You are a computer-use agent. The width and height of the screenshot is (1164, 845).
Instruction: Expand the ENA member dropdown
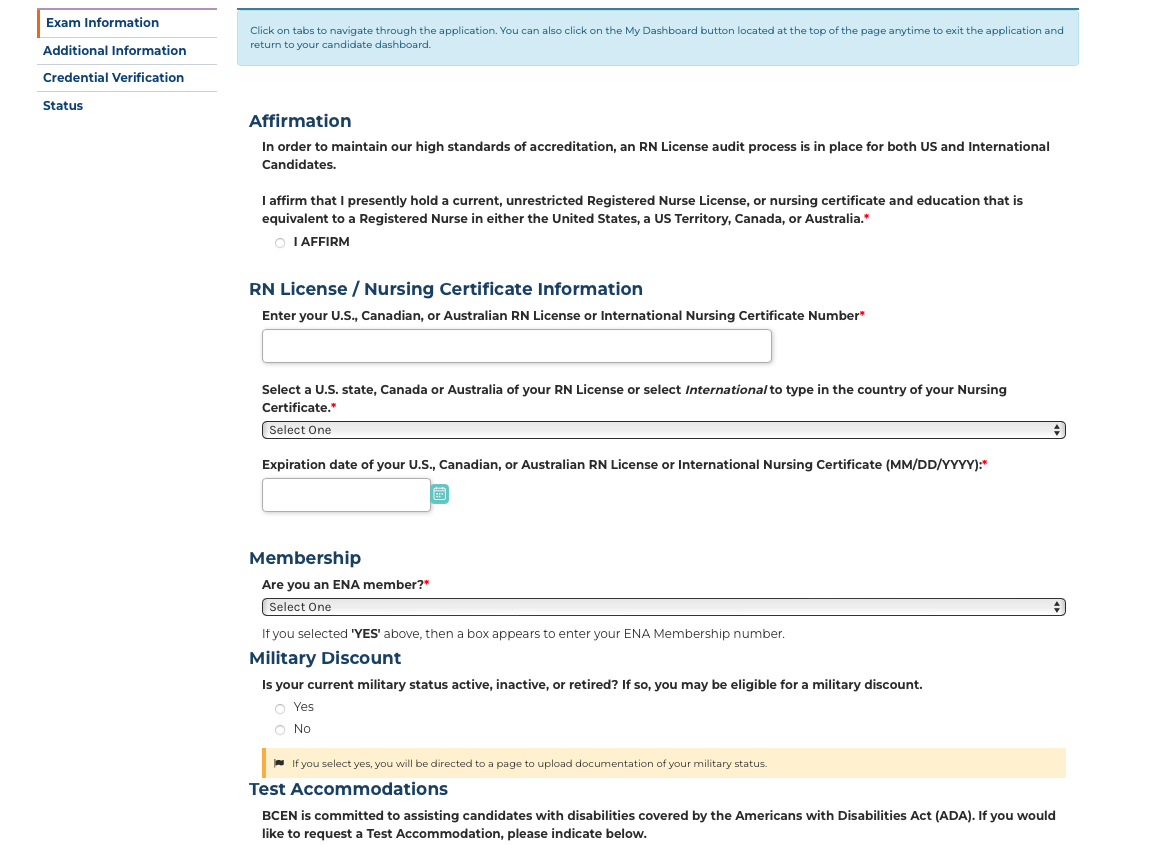pyautogui.click(x=663, y=607)
